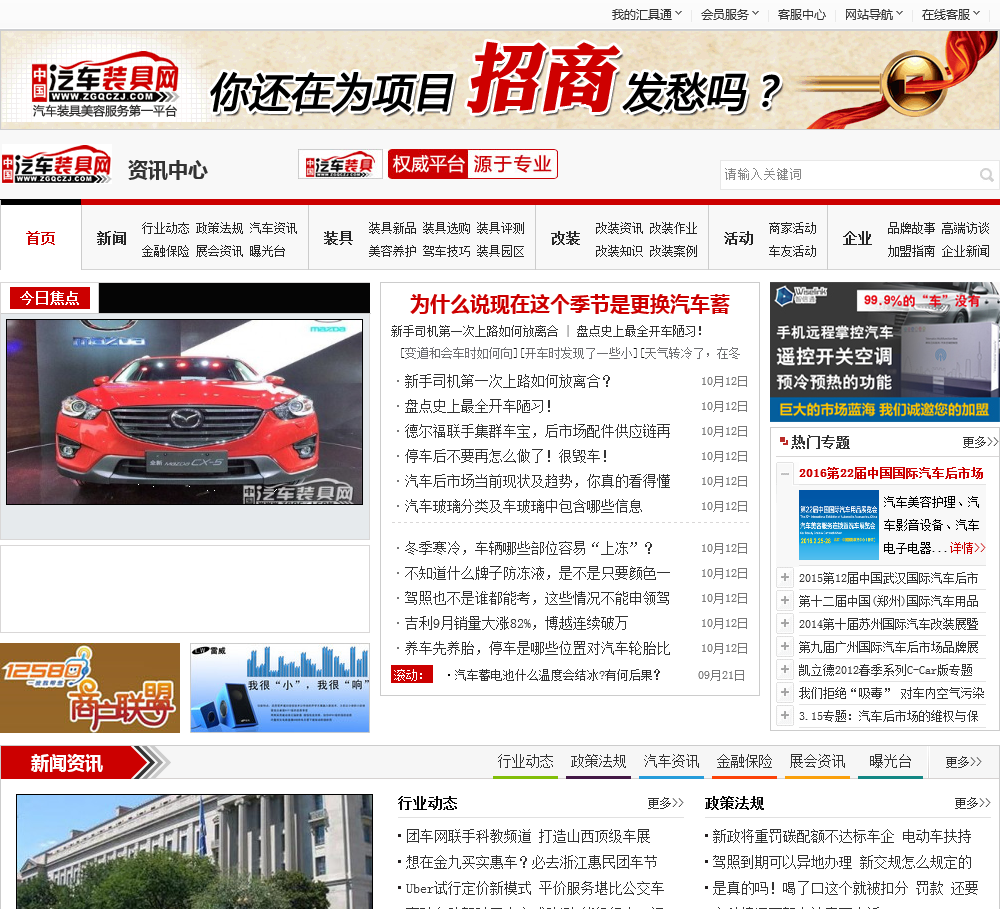Open article 团车网联手科教频道
Screen dimensions: 1000x909
pos(528,836)
